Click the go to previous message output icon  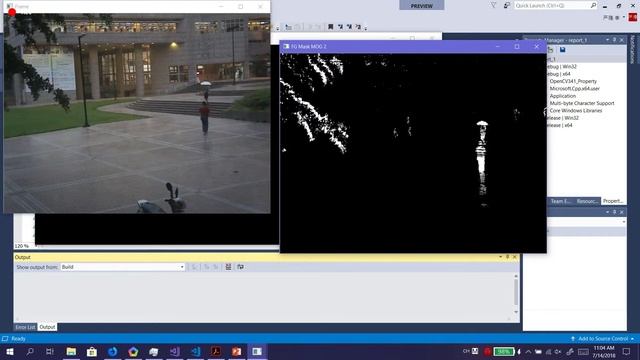[x=207, y=267]
